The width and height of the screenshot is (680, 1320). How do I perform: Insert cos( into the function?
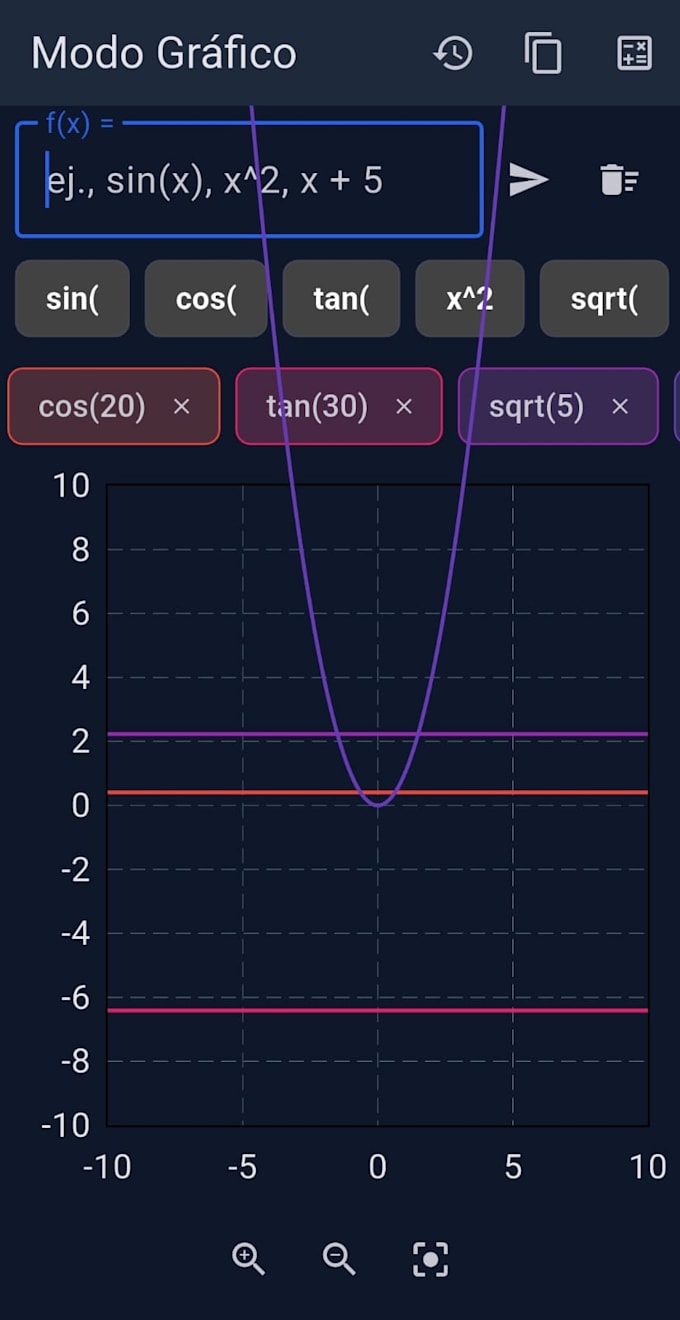[206, 298]
